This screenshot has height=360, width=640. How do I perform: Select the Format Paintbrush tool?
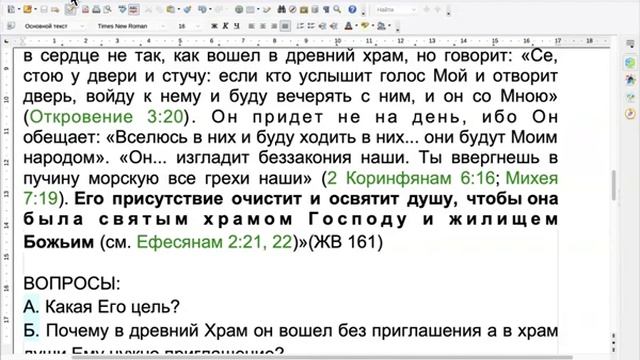(x=187, y=9)
